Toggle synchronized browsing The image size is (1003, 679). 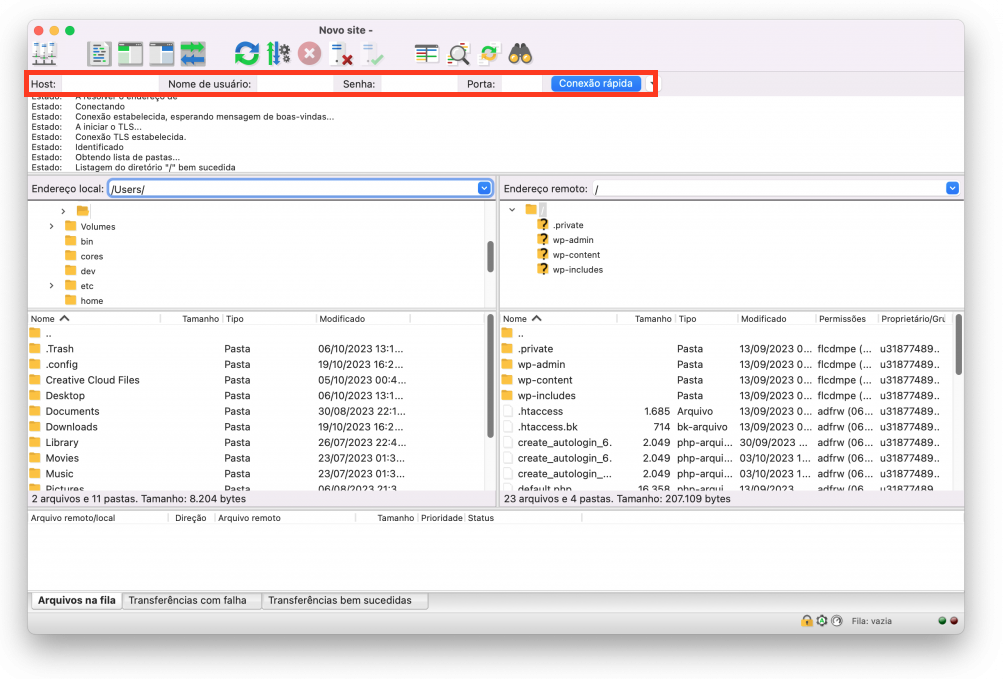[489, 54]
